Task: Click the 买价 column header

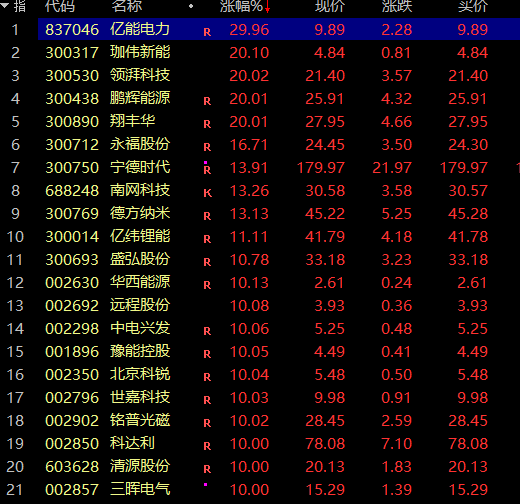Action: coord(473,6)
